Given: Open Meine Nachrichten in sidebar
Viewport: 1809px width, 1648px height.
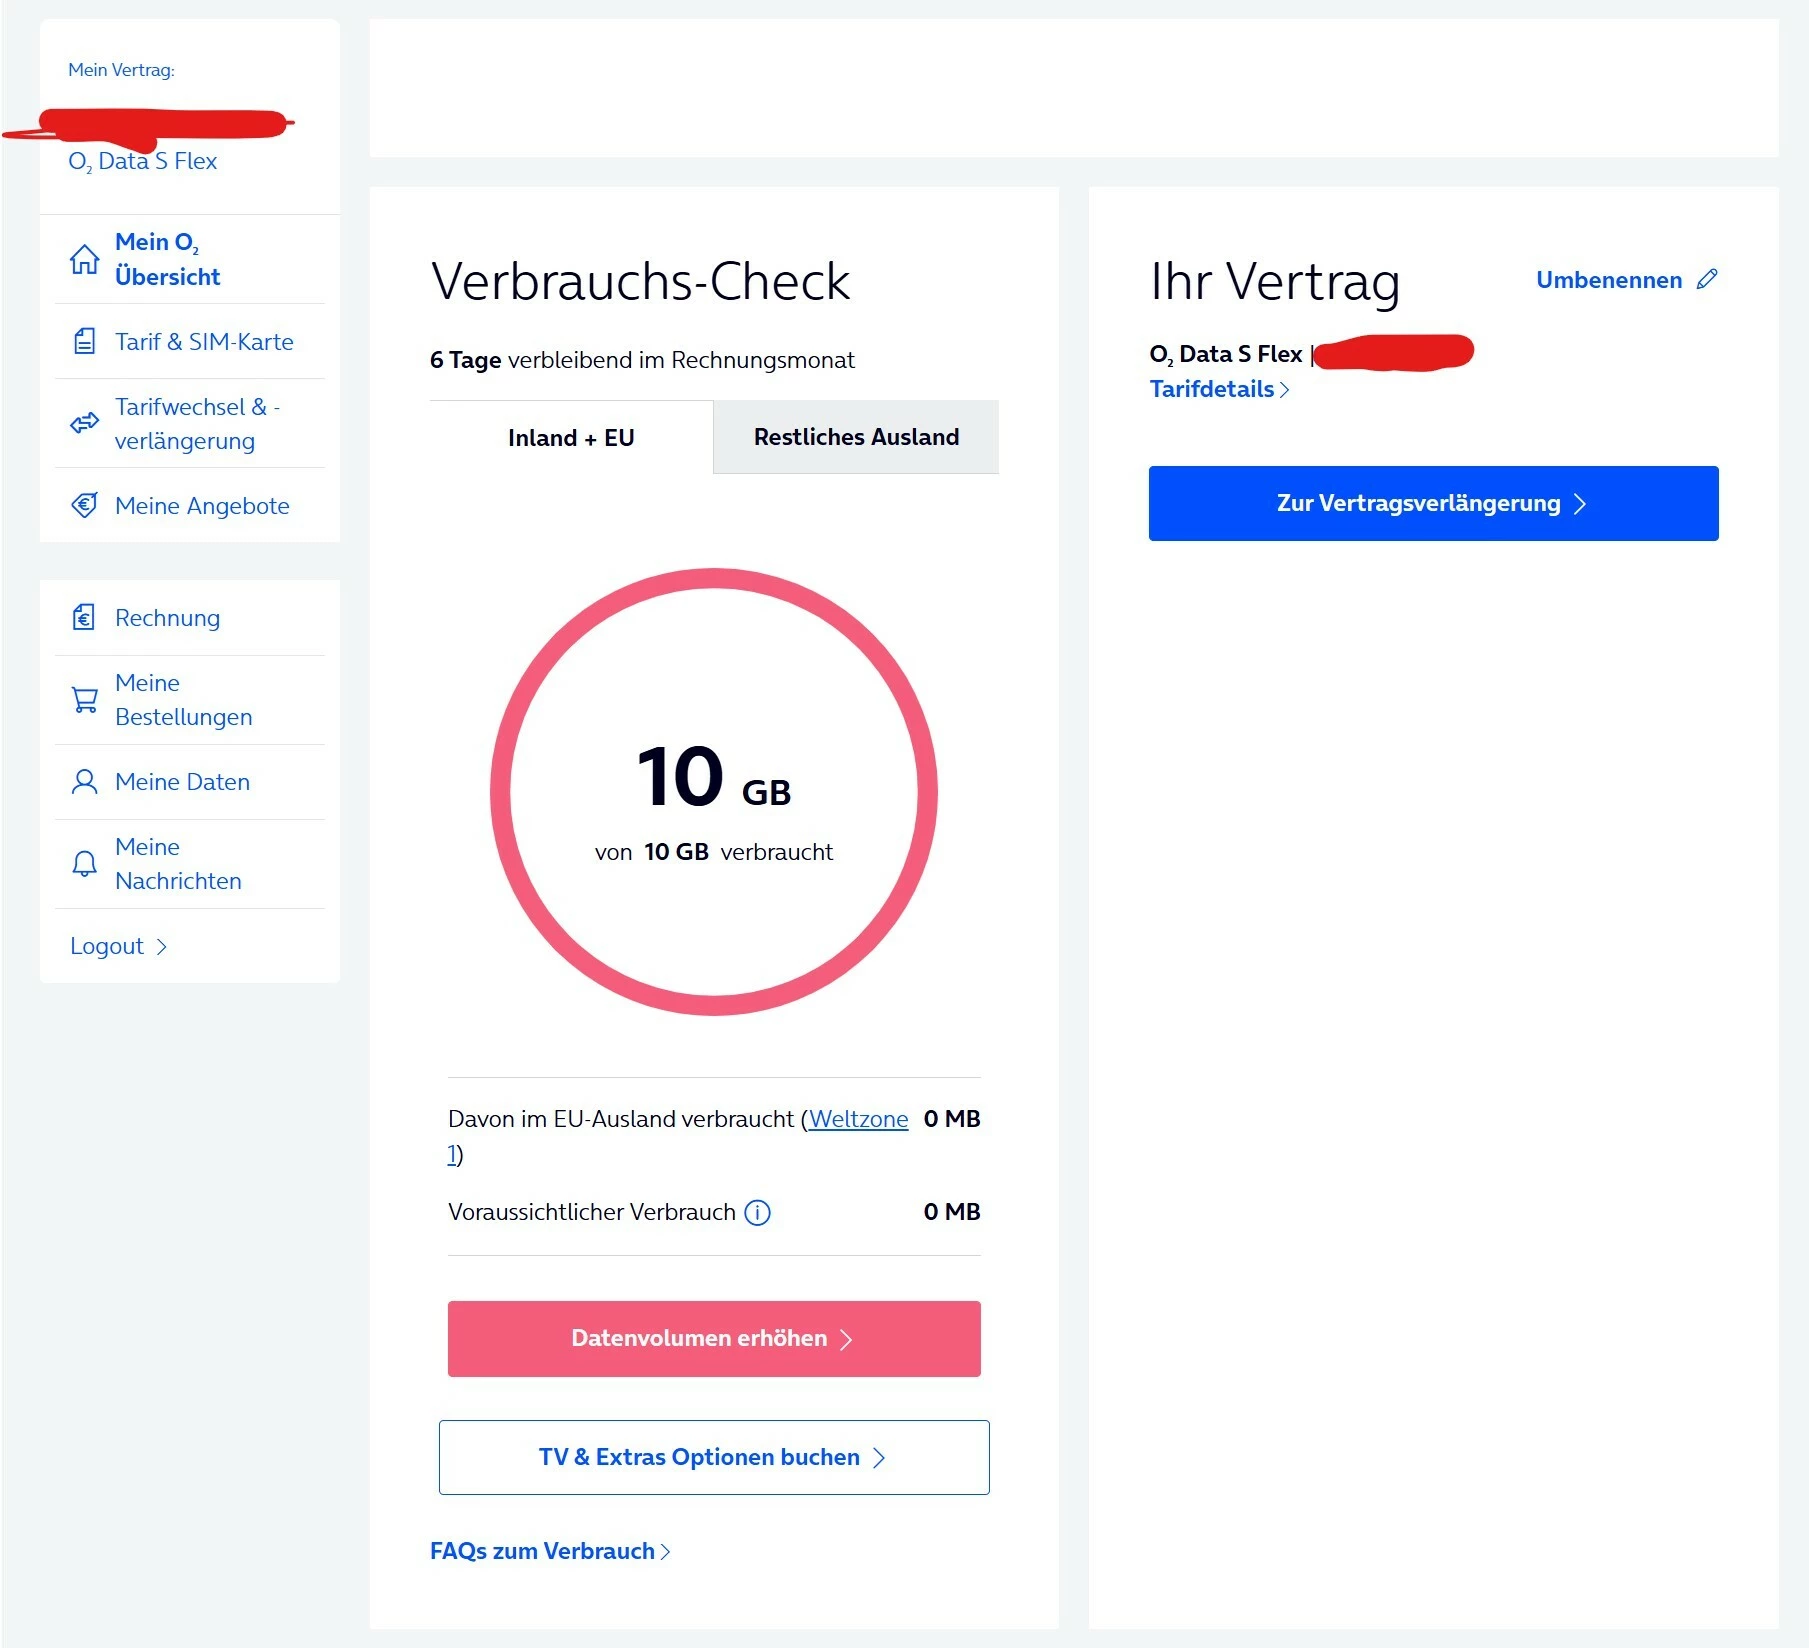Looking at the screenshot, I should point(190,863).
